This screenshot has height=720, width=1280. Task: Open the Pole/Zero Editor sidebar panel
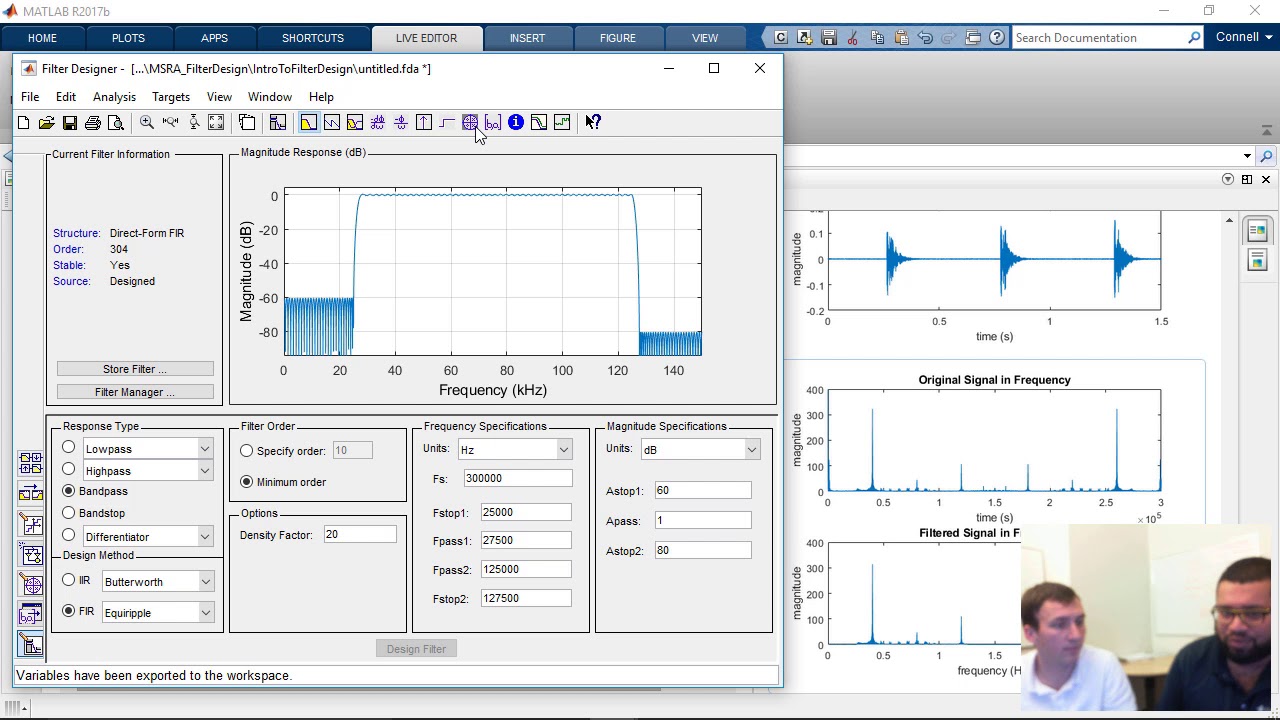[x=31, y=585]
